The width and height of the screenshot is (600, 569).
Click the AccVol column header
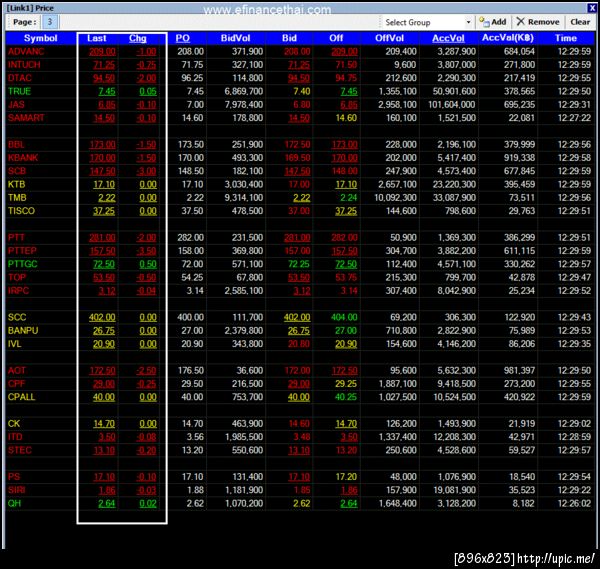click(448, 38)
